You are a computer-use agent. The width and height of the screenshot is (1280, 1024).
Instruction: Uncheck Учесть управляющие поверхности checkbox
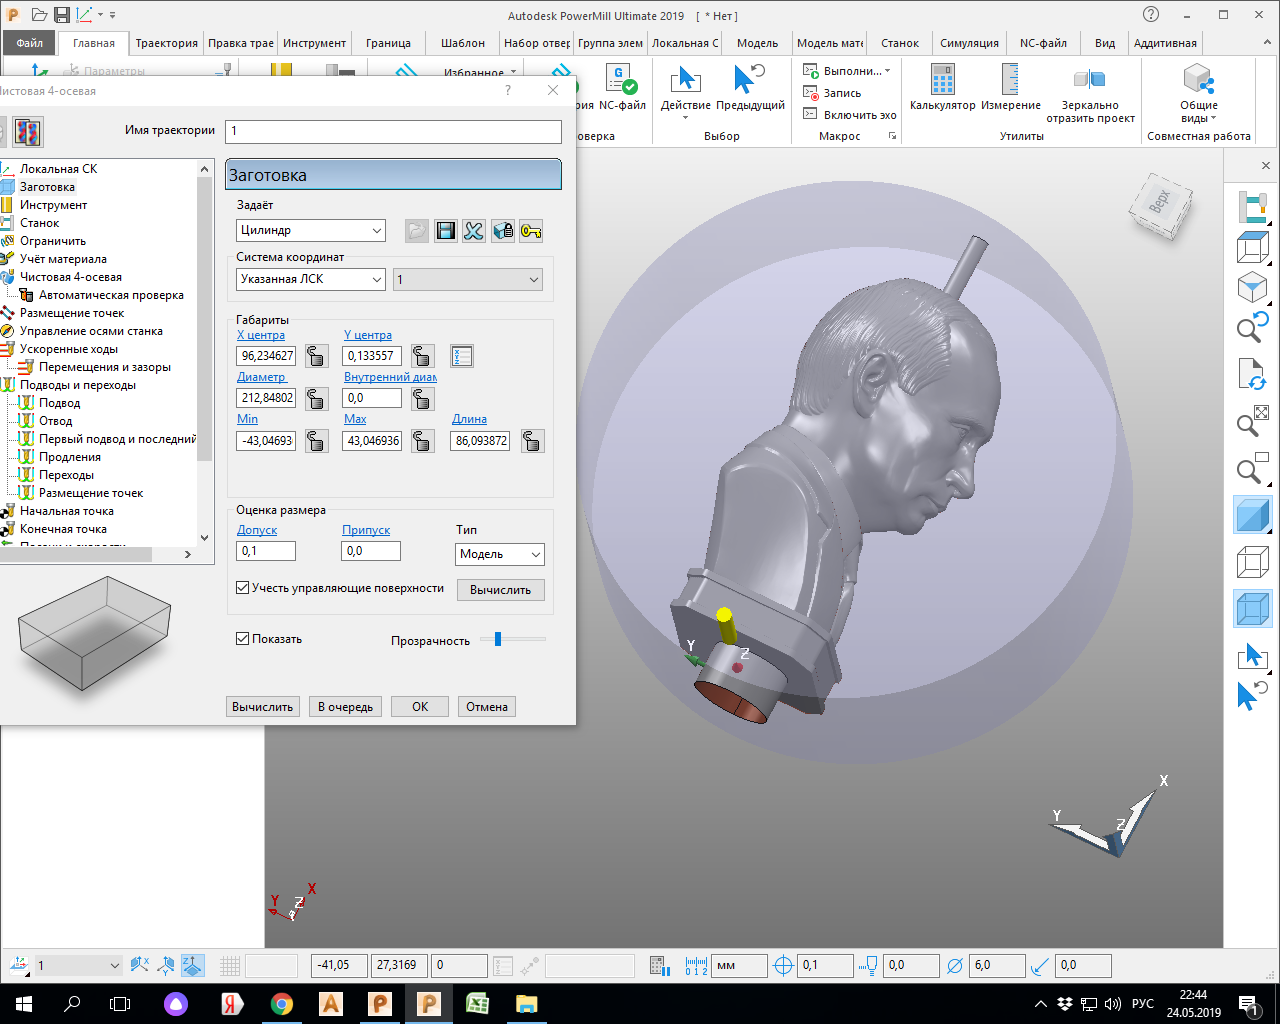pos(243,588)
